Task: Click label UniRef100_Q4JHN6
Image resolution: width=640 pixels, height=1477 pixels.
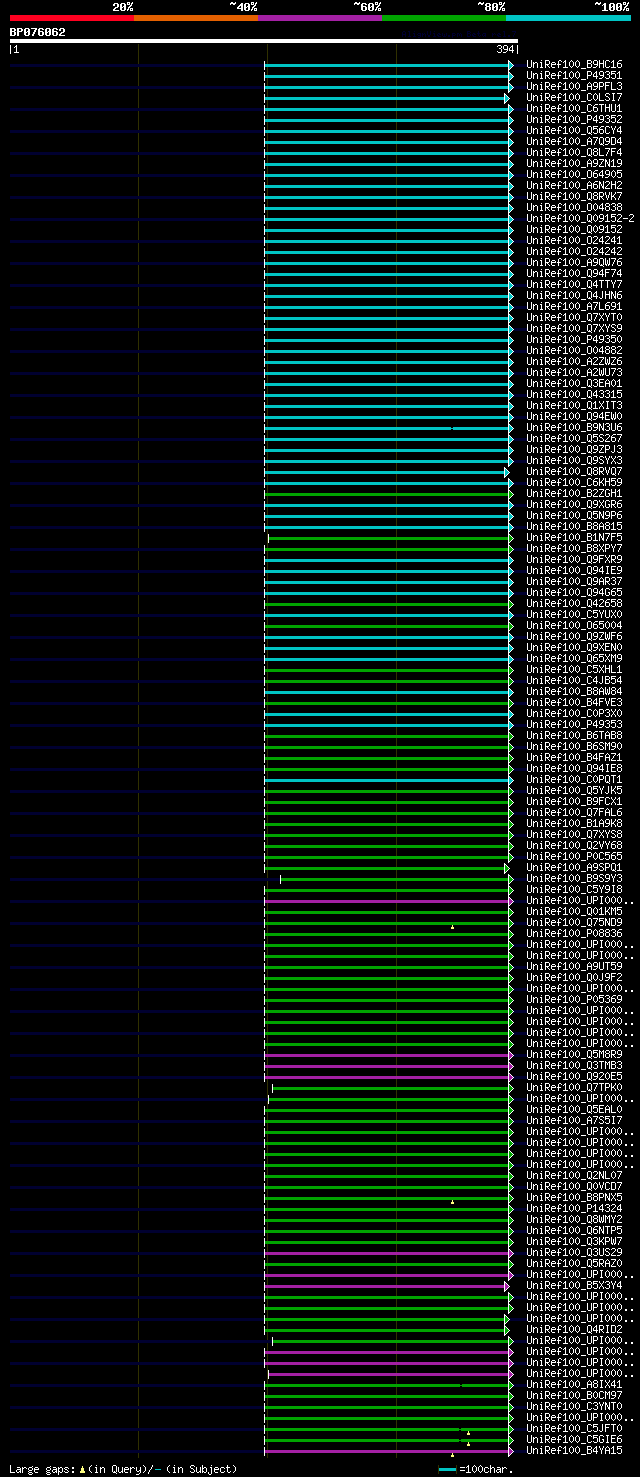Action: pyautogui.click(x=574, y=295)
